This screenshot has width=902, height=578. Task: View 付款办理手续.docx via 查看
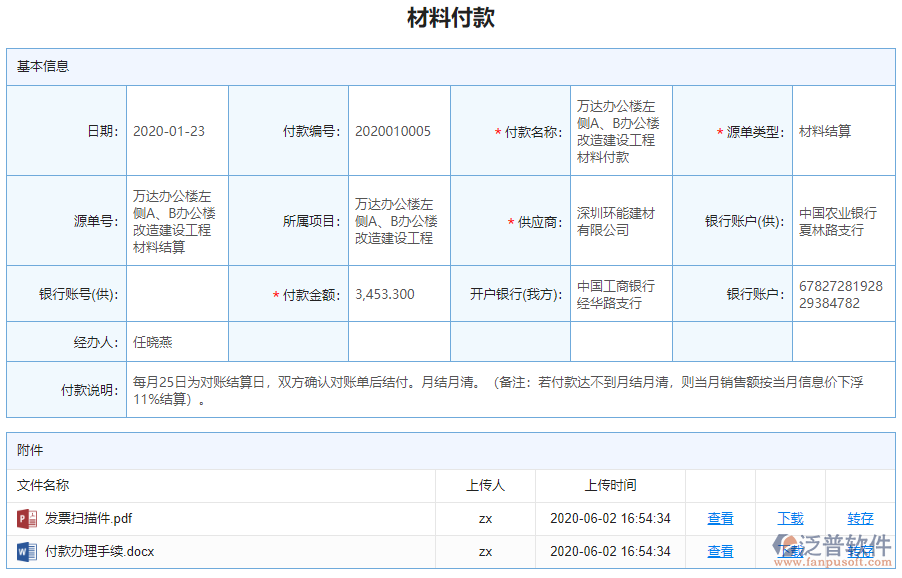(x=720, y=551)
